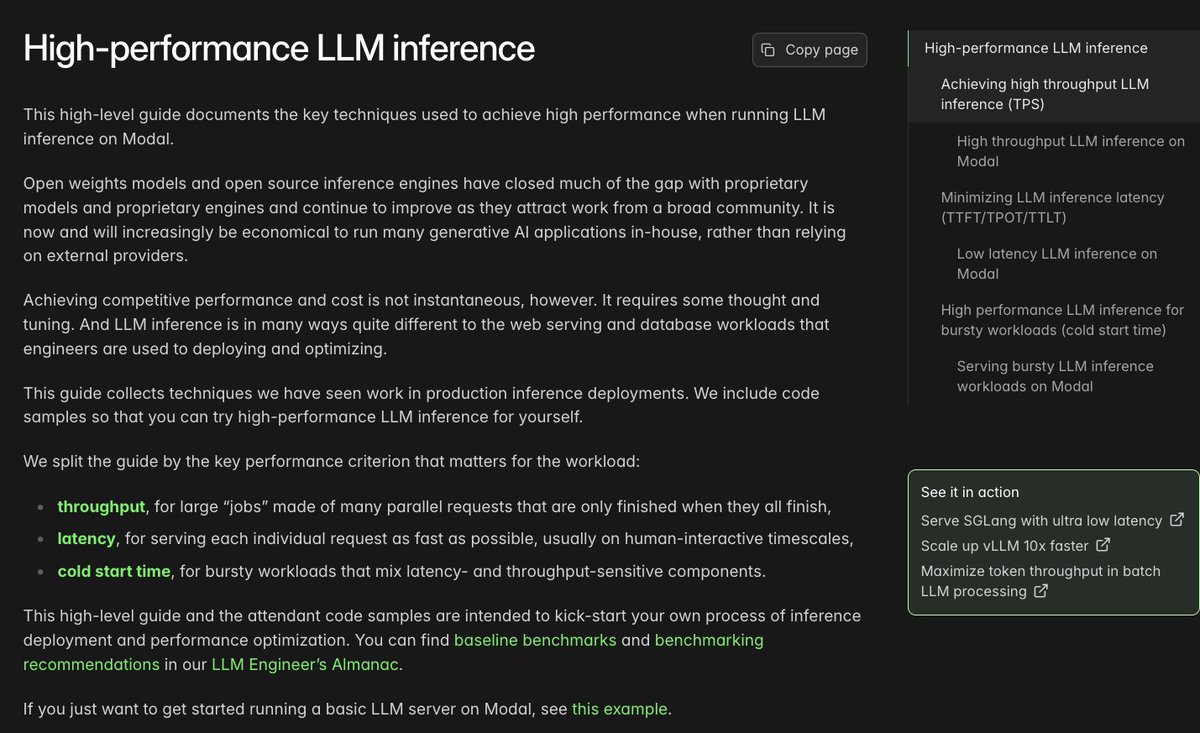The image size is (1200, 733).
Task: Open external link icon after "Maximize token throughput in batch LLM processing"
Action: (1041, 591)
